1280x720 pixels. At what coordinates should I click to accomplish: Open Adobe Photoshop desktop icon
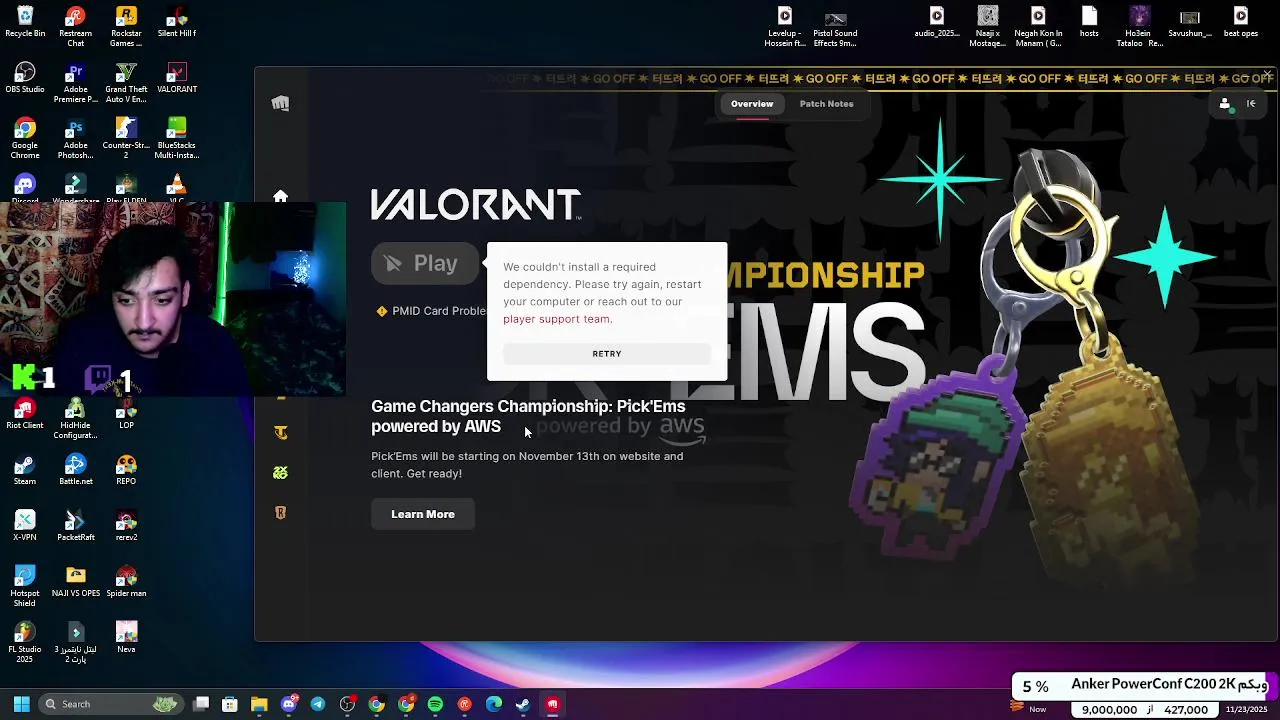pyautogui.click(x=76, y=139)
